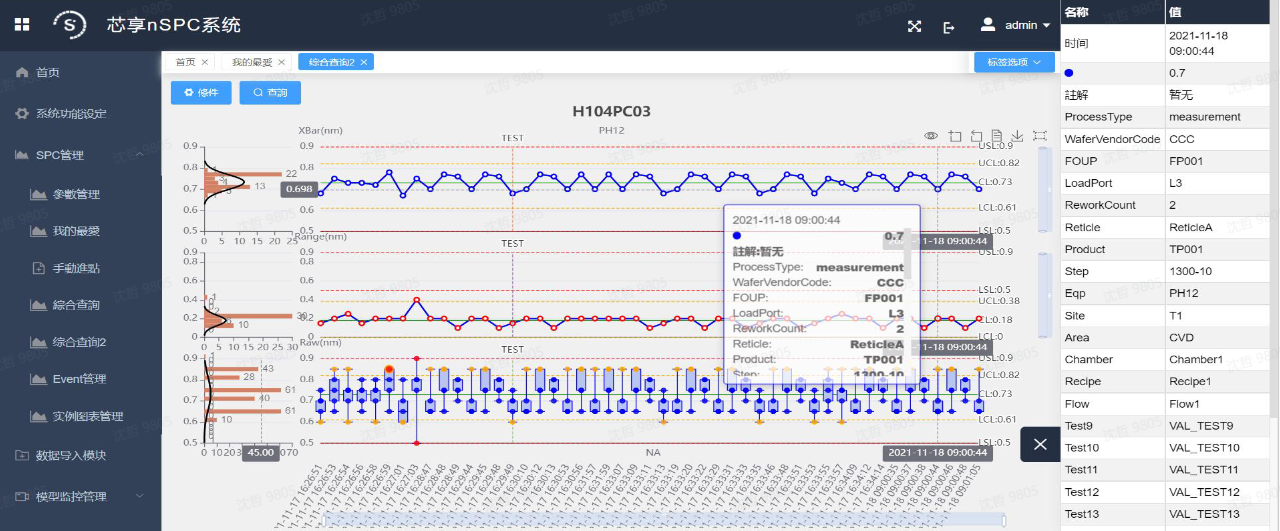Close the detail panel with X button
The height and width of the screenshot is (531, 1280).
coord(1040,444)
